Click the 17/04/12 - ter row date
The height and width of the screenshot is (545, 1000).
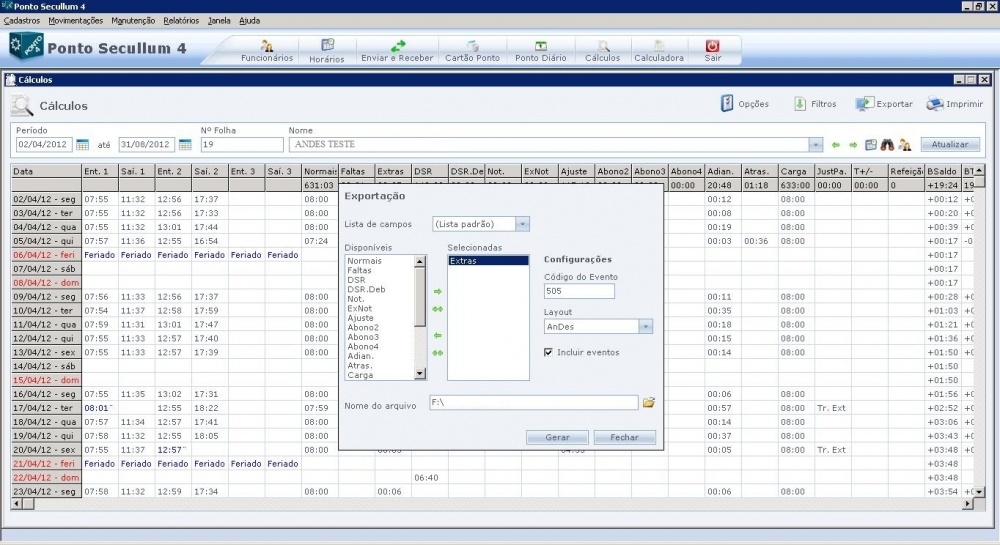tap(46, 408)
